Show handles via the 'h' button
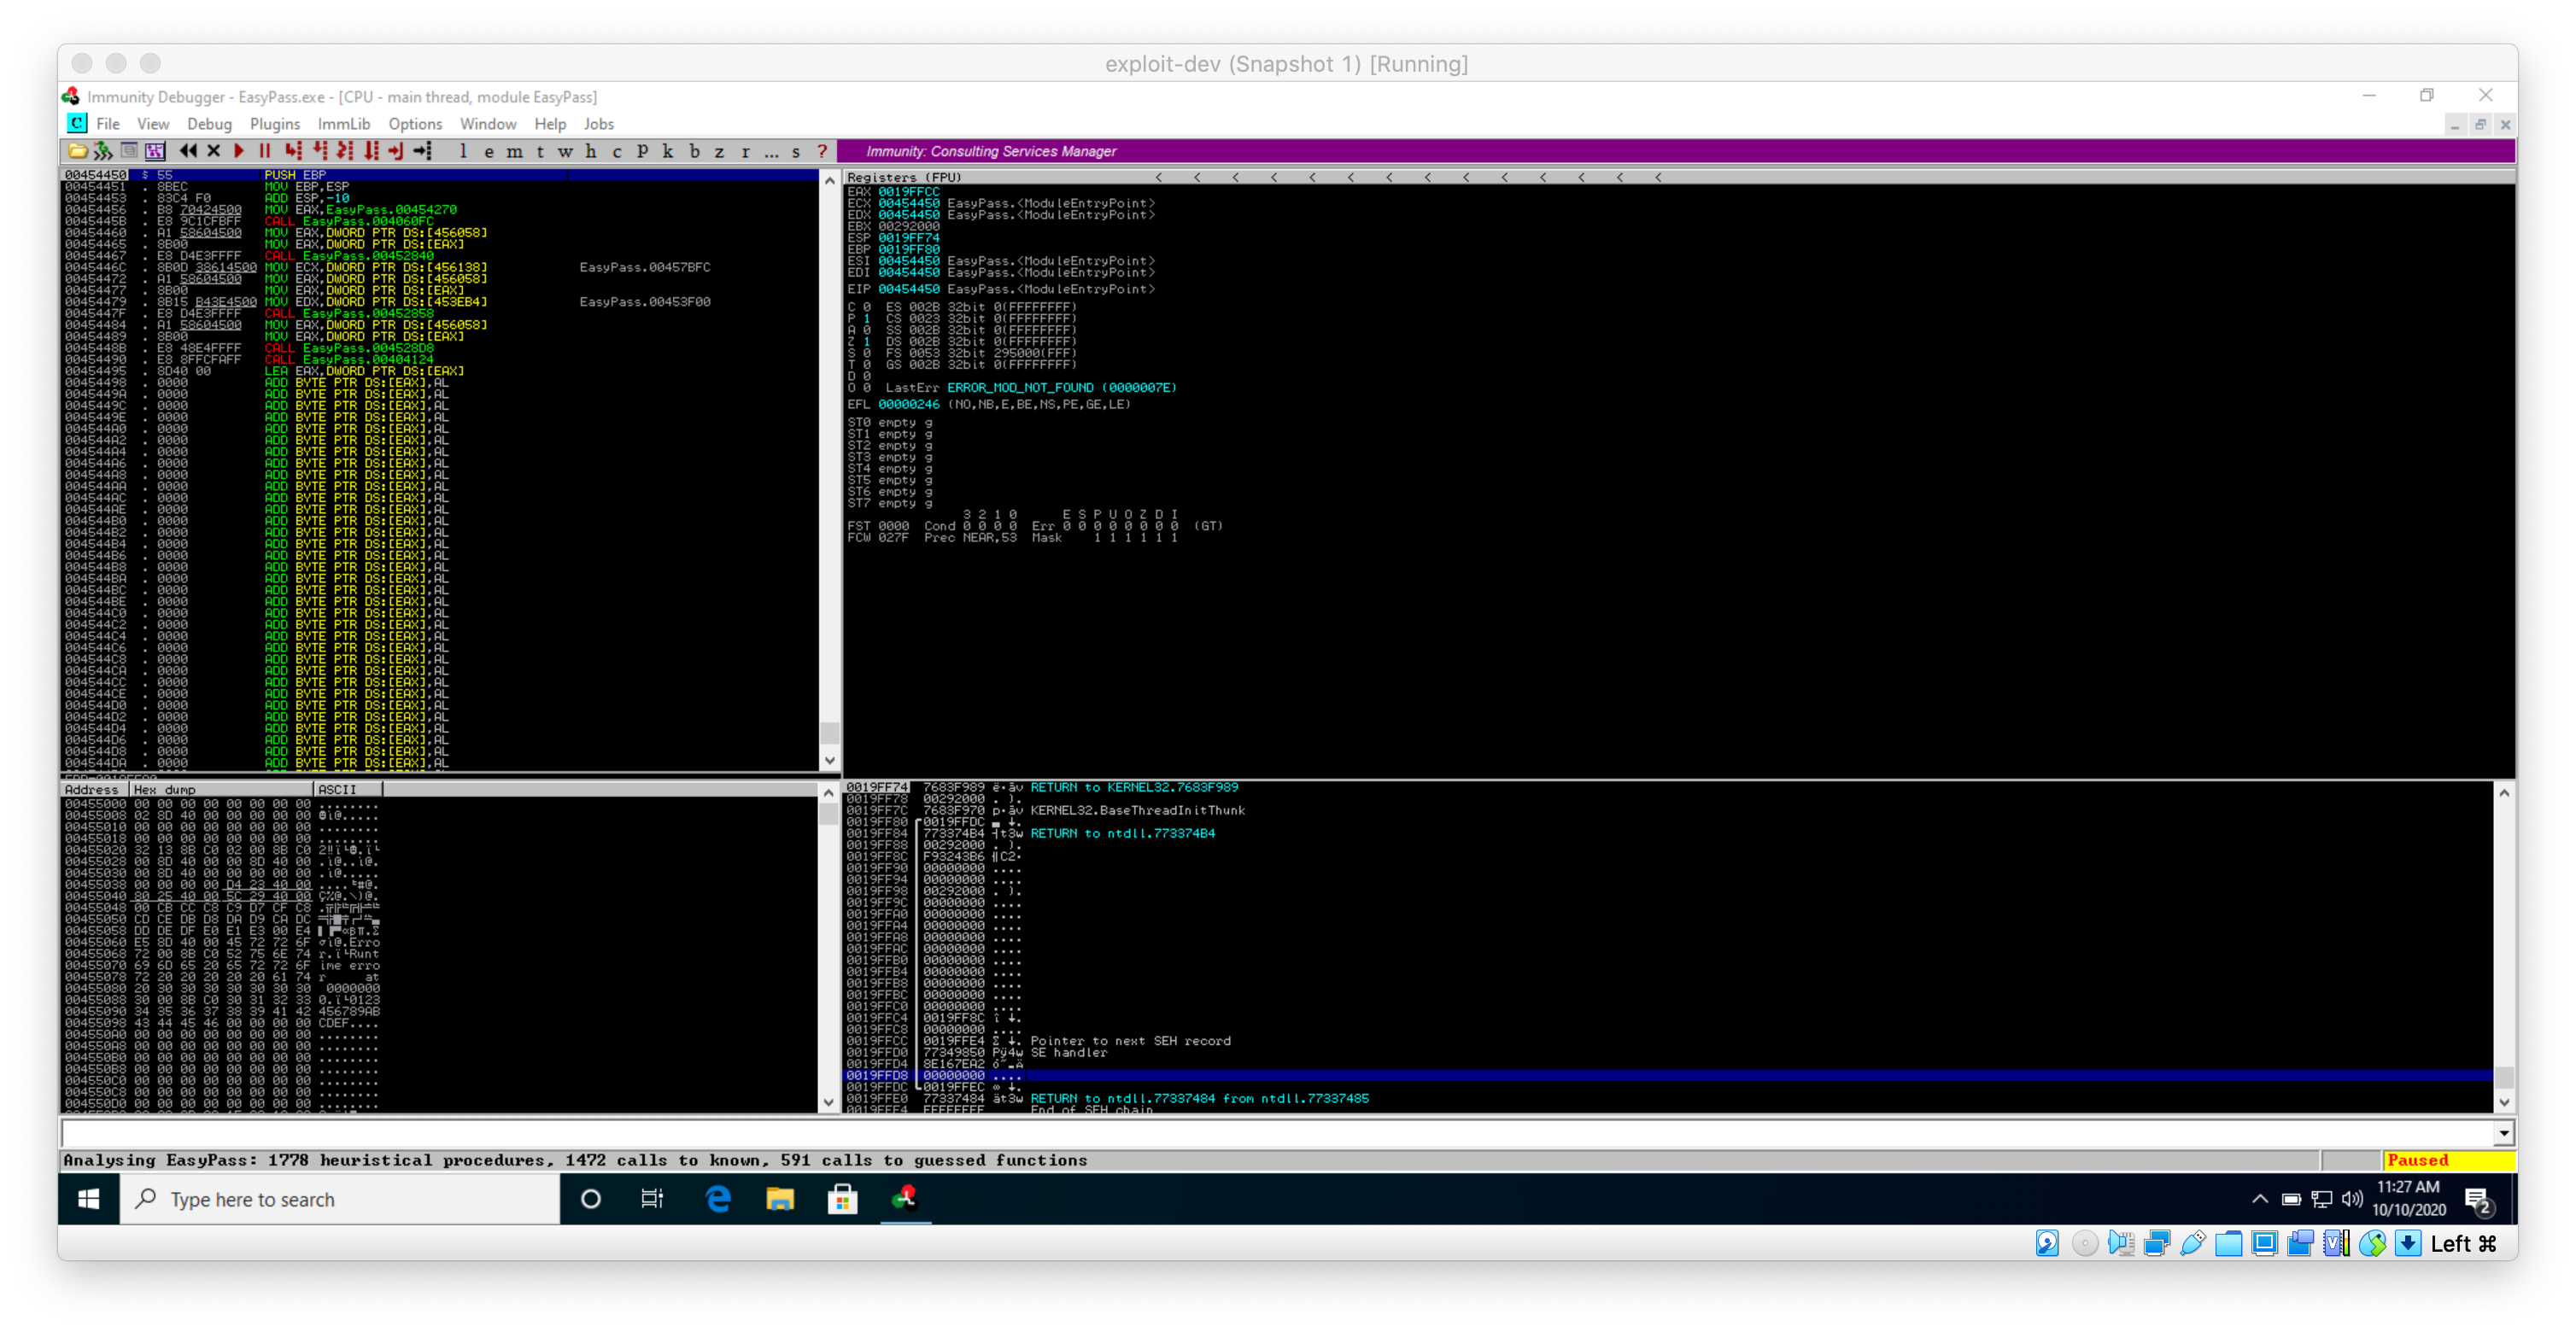This screenshot has width=2576, height=1332. pyautogui.click(x=591, y=151)
